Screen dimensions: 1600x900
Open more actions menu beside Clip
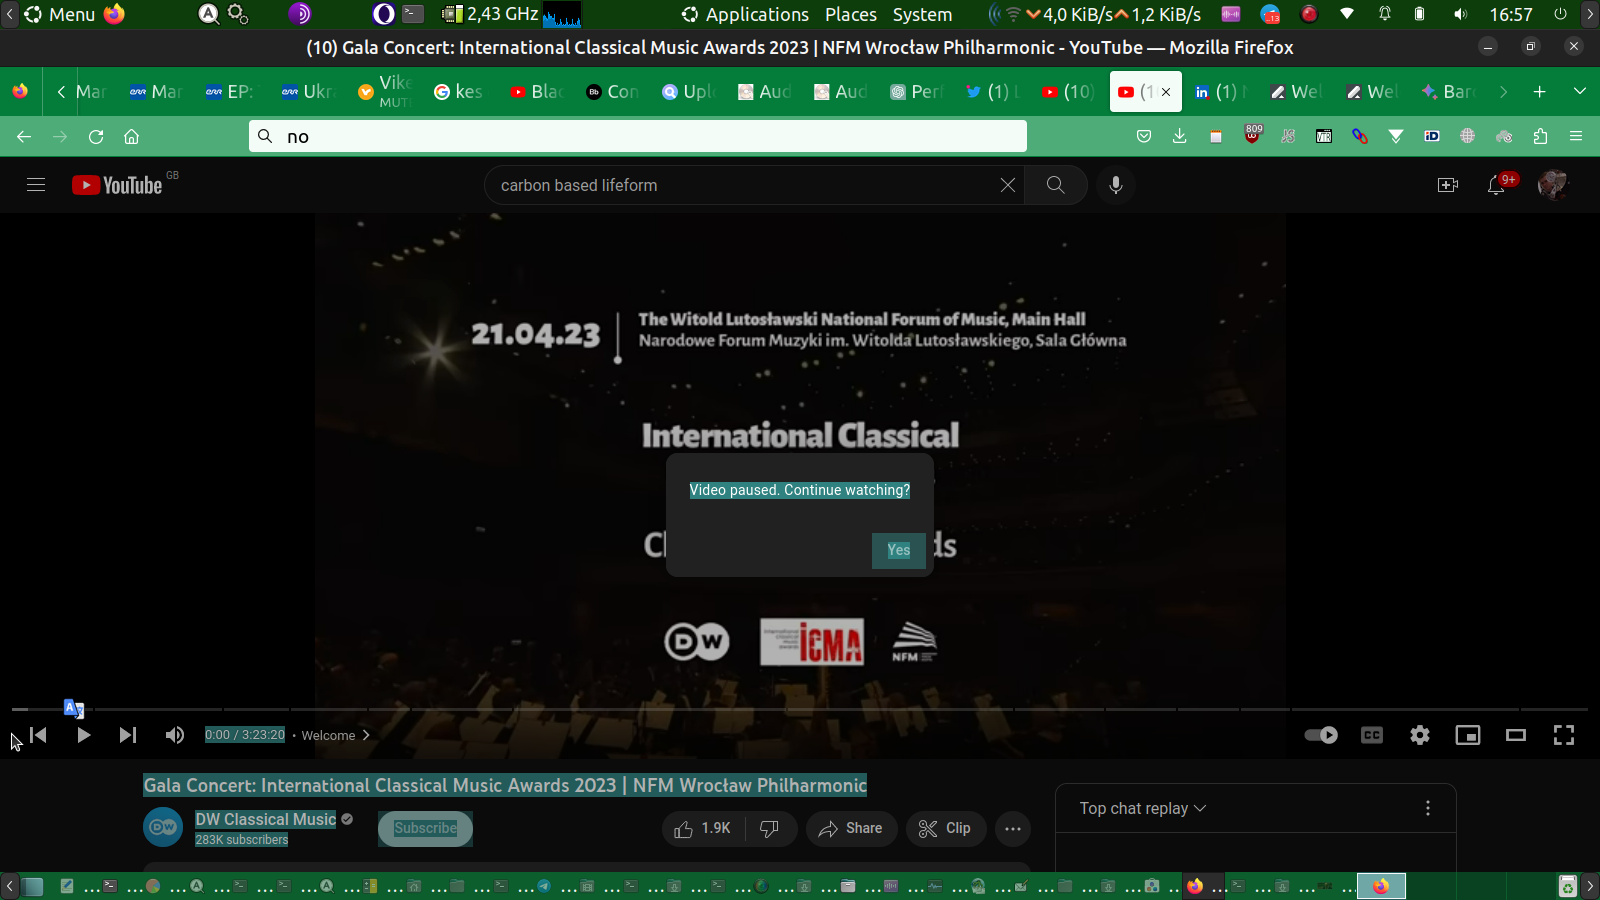1013,828
